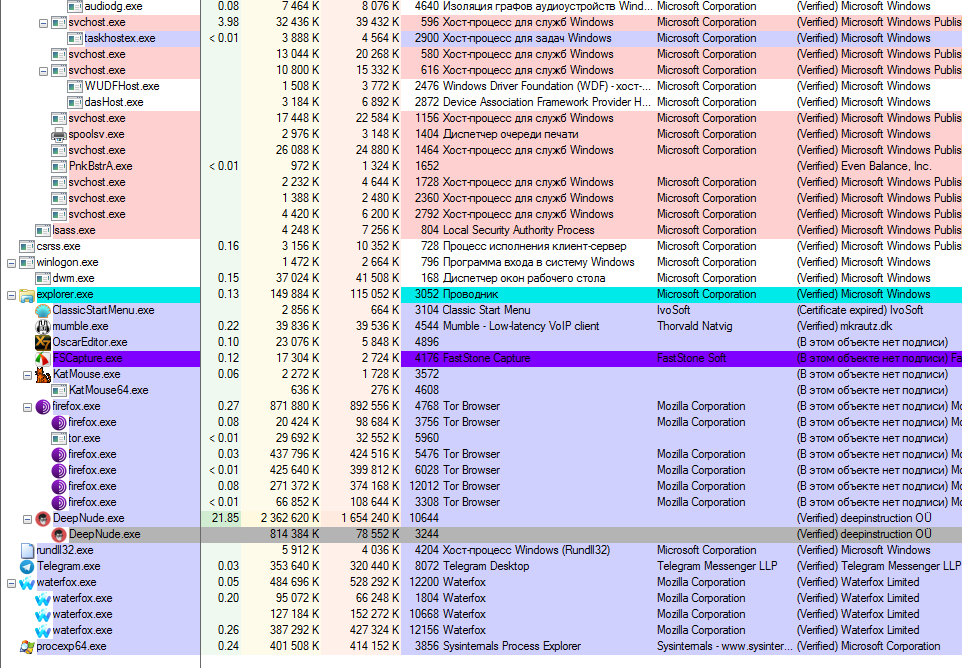962x668 pixels.
Task: Click '(Certificate expired) IvoSoft' signer text
Action: coord(860,310)
